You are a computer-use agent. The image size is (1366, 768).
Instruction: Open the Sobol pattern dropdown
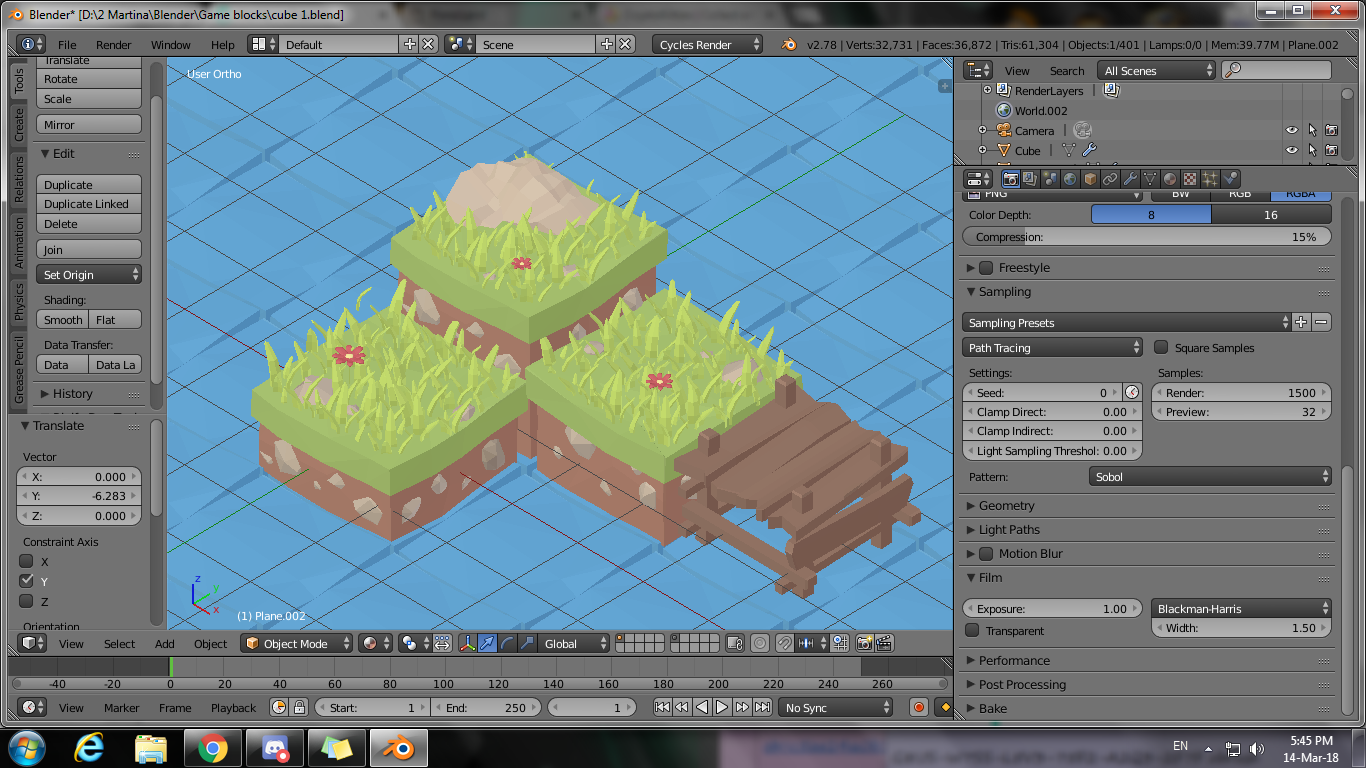click(x=1210, y=477)
